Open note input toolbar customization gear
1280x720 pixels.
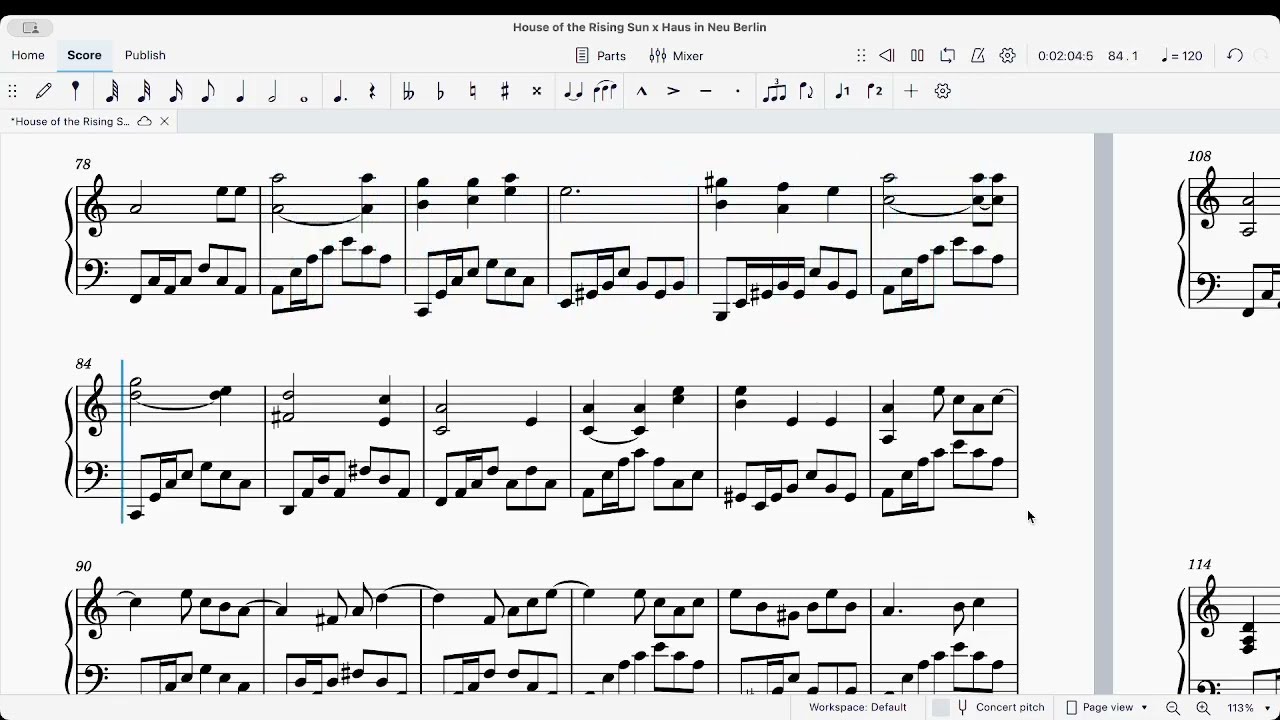point(943,91)
